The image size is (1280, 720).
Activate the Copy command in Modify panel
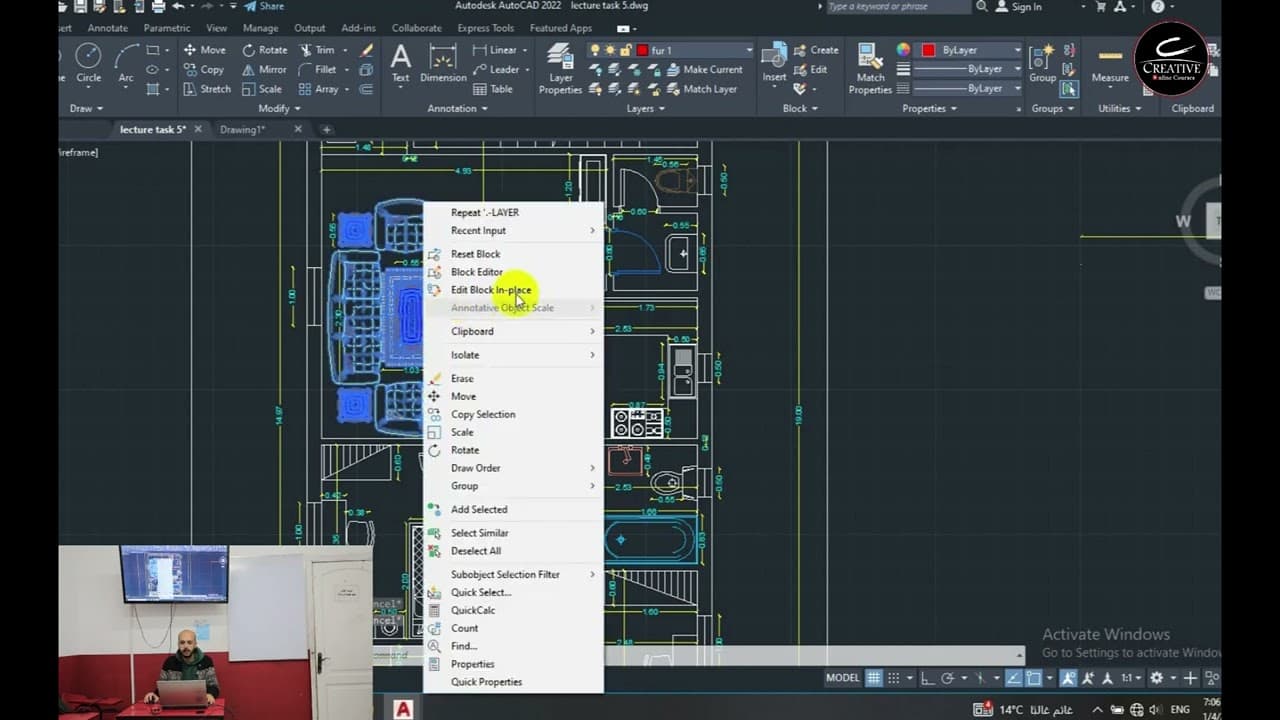(203, 70)
